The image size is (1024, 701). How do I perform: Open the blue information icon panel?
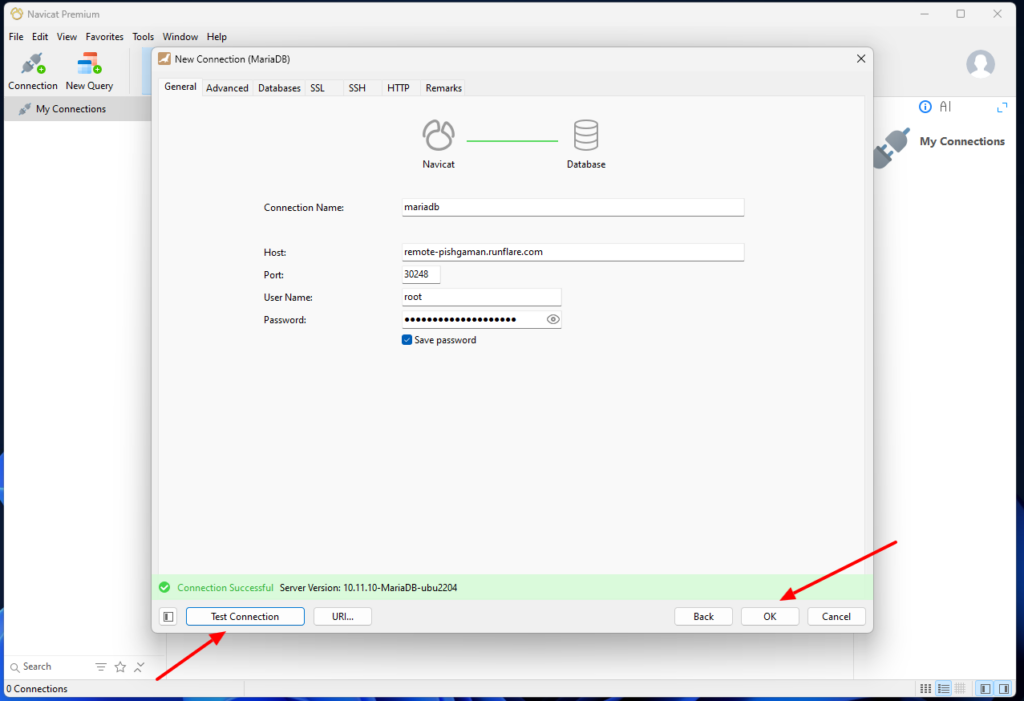coord(925,106)
